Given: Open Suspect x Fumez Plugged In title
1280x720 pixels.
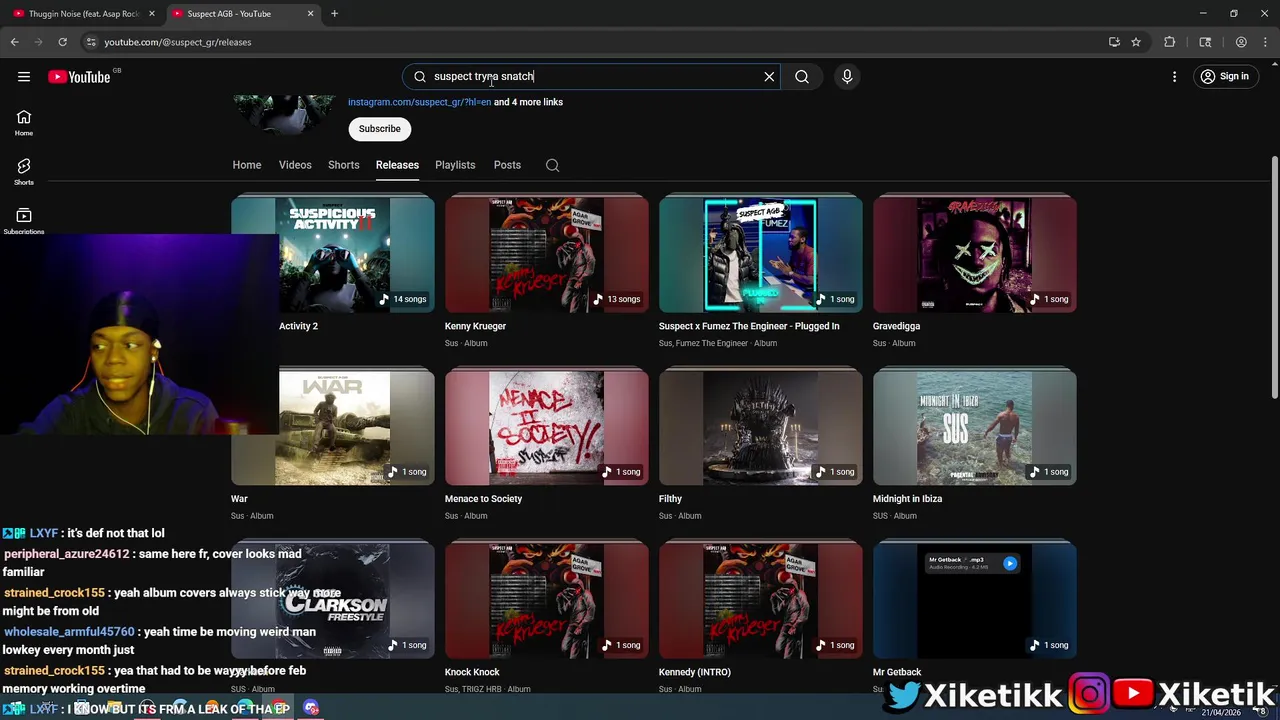Looking at the screenshot, I should 749,326.
